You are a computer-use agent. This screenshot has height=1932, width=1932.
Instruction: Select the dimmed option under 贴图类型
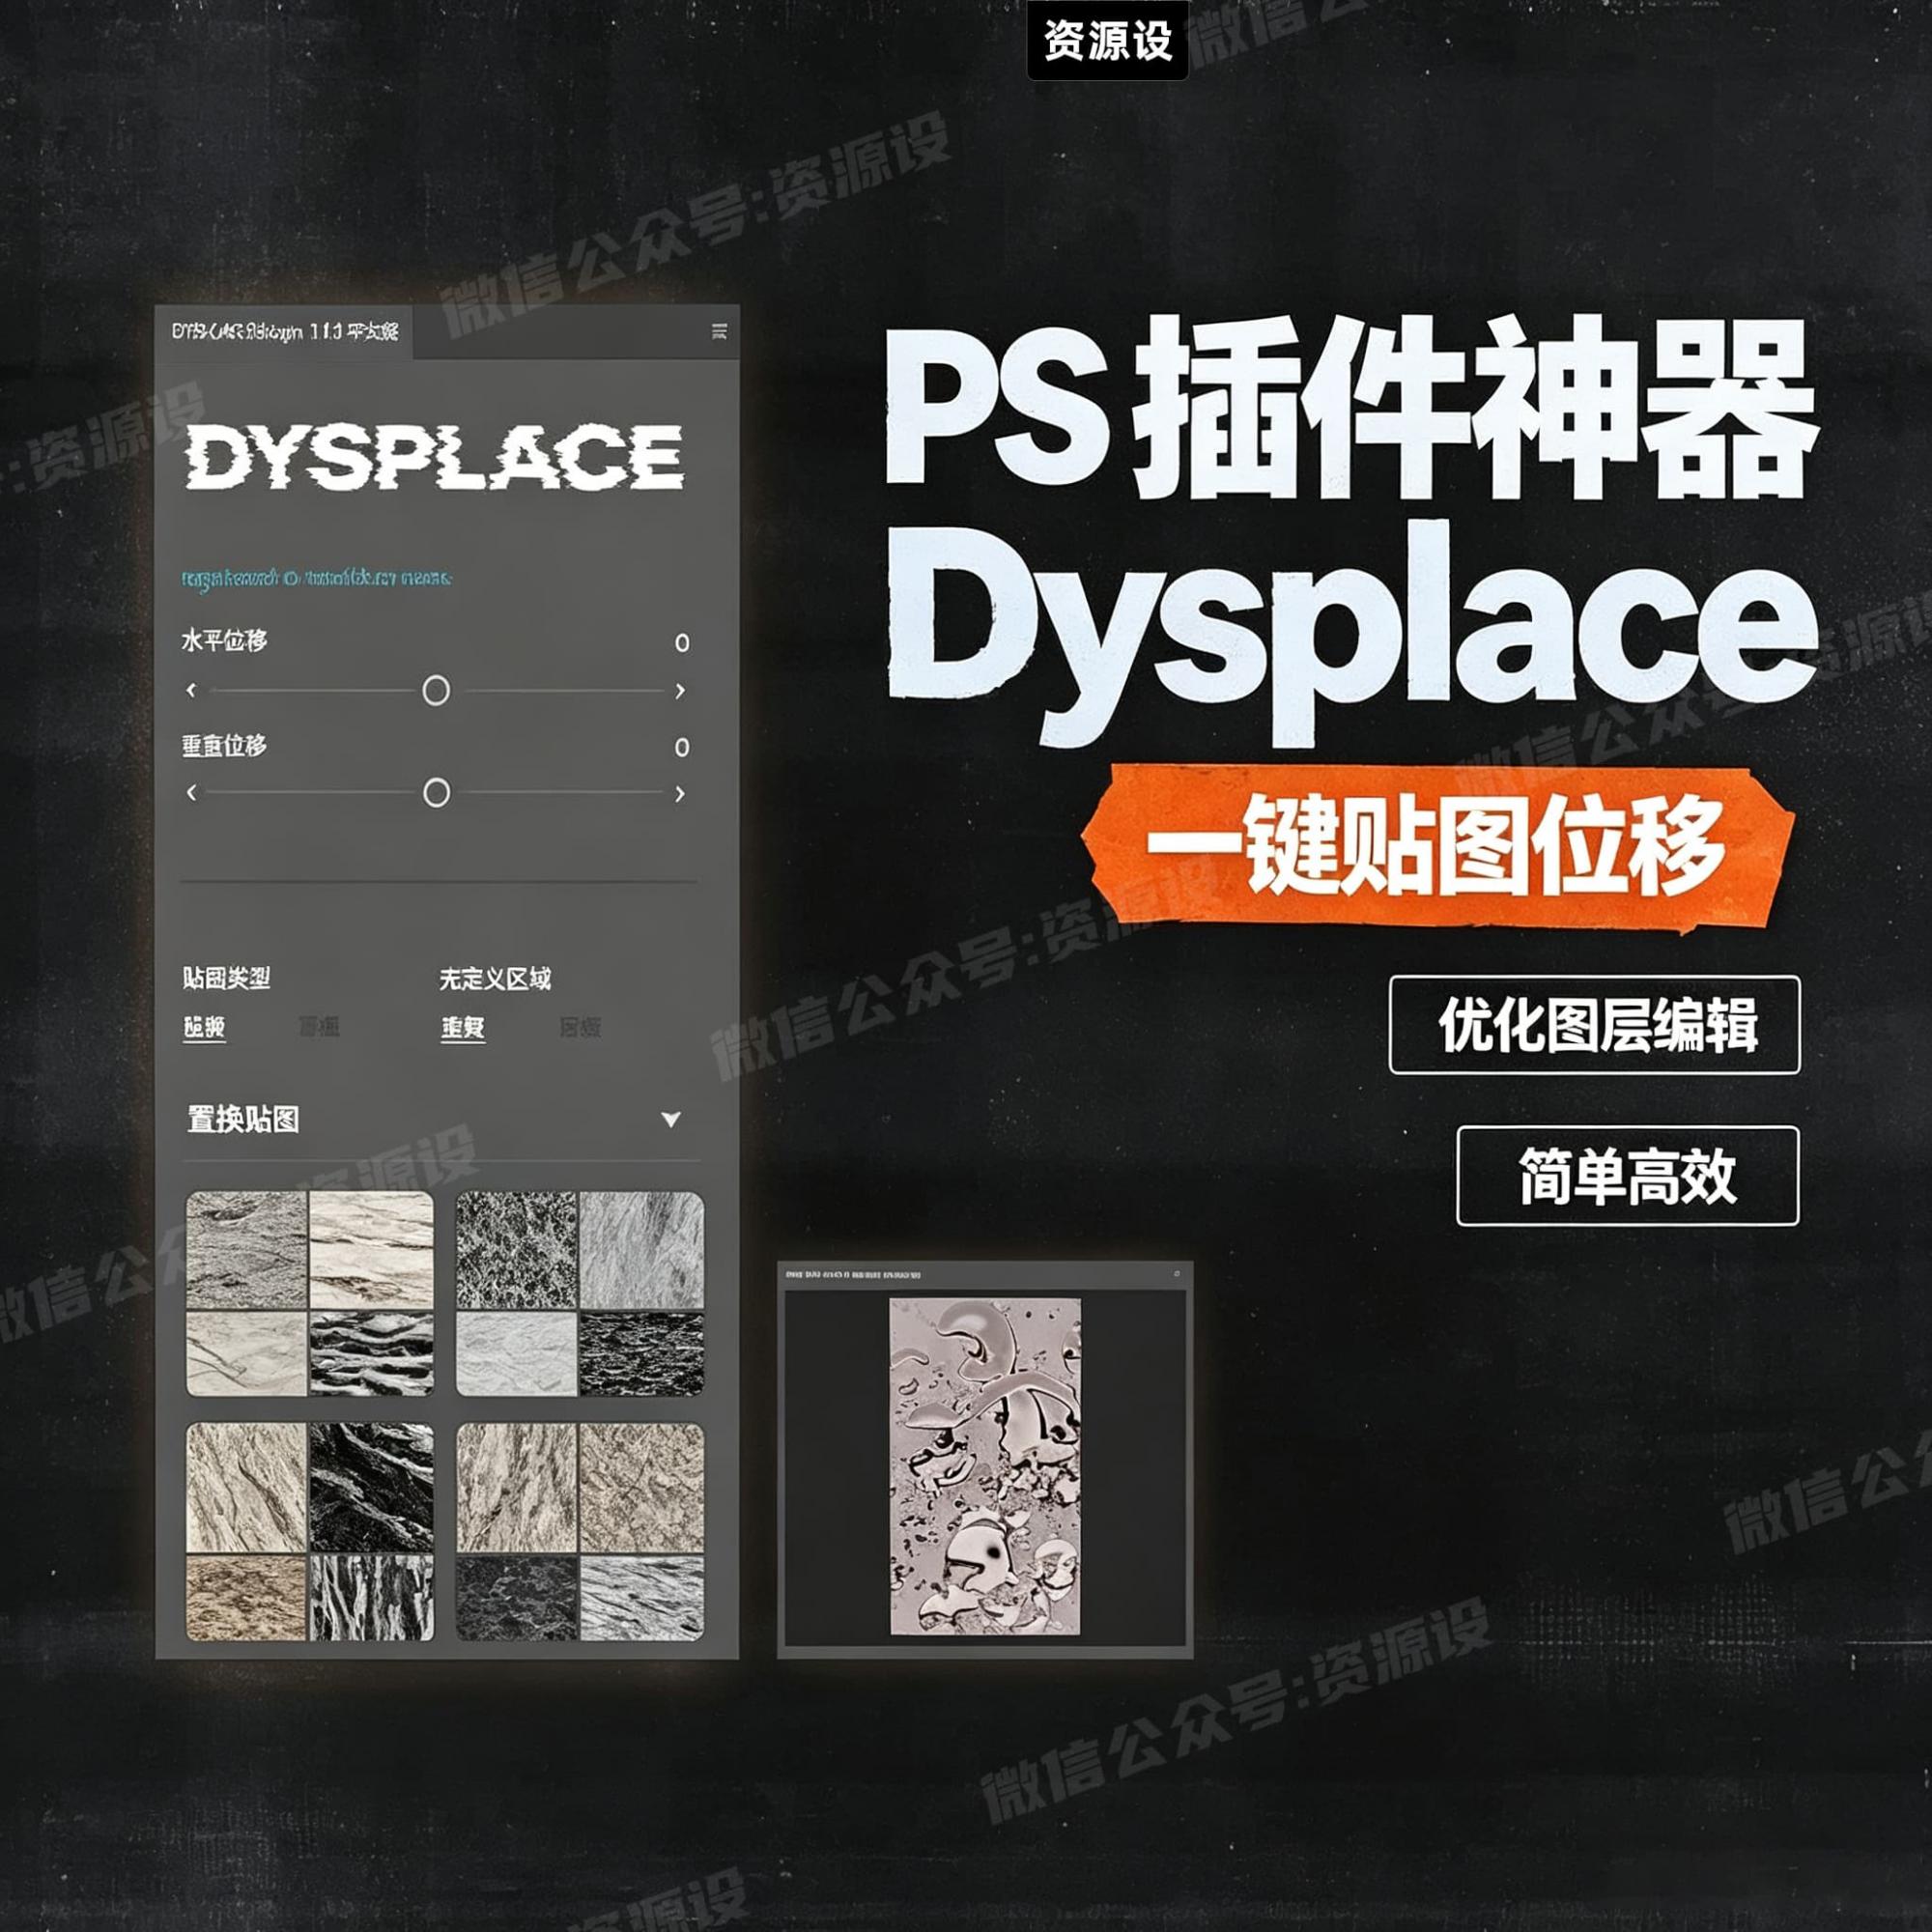[x=319, y=1027]
